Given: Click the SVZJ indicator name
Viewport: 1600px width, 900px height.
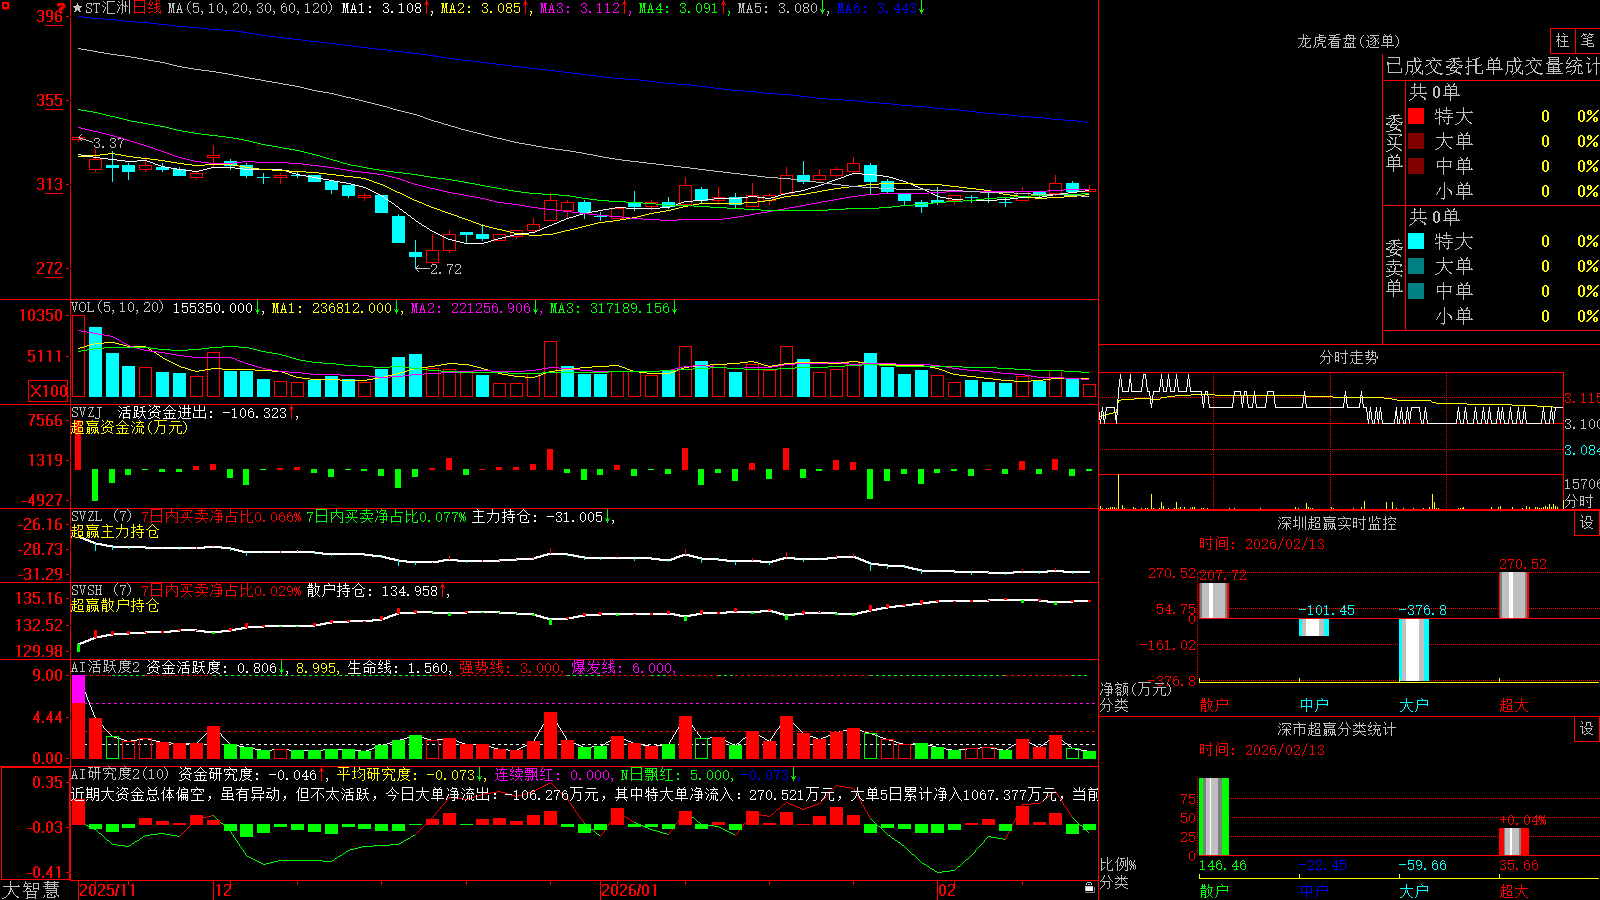Looking at the screenshot, I should (x=87, y=412).
